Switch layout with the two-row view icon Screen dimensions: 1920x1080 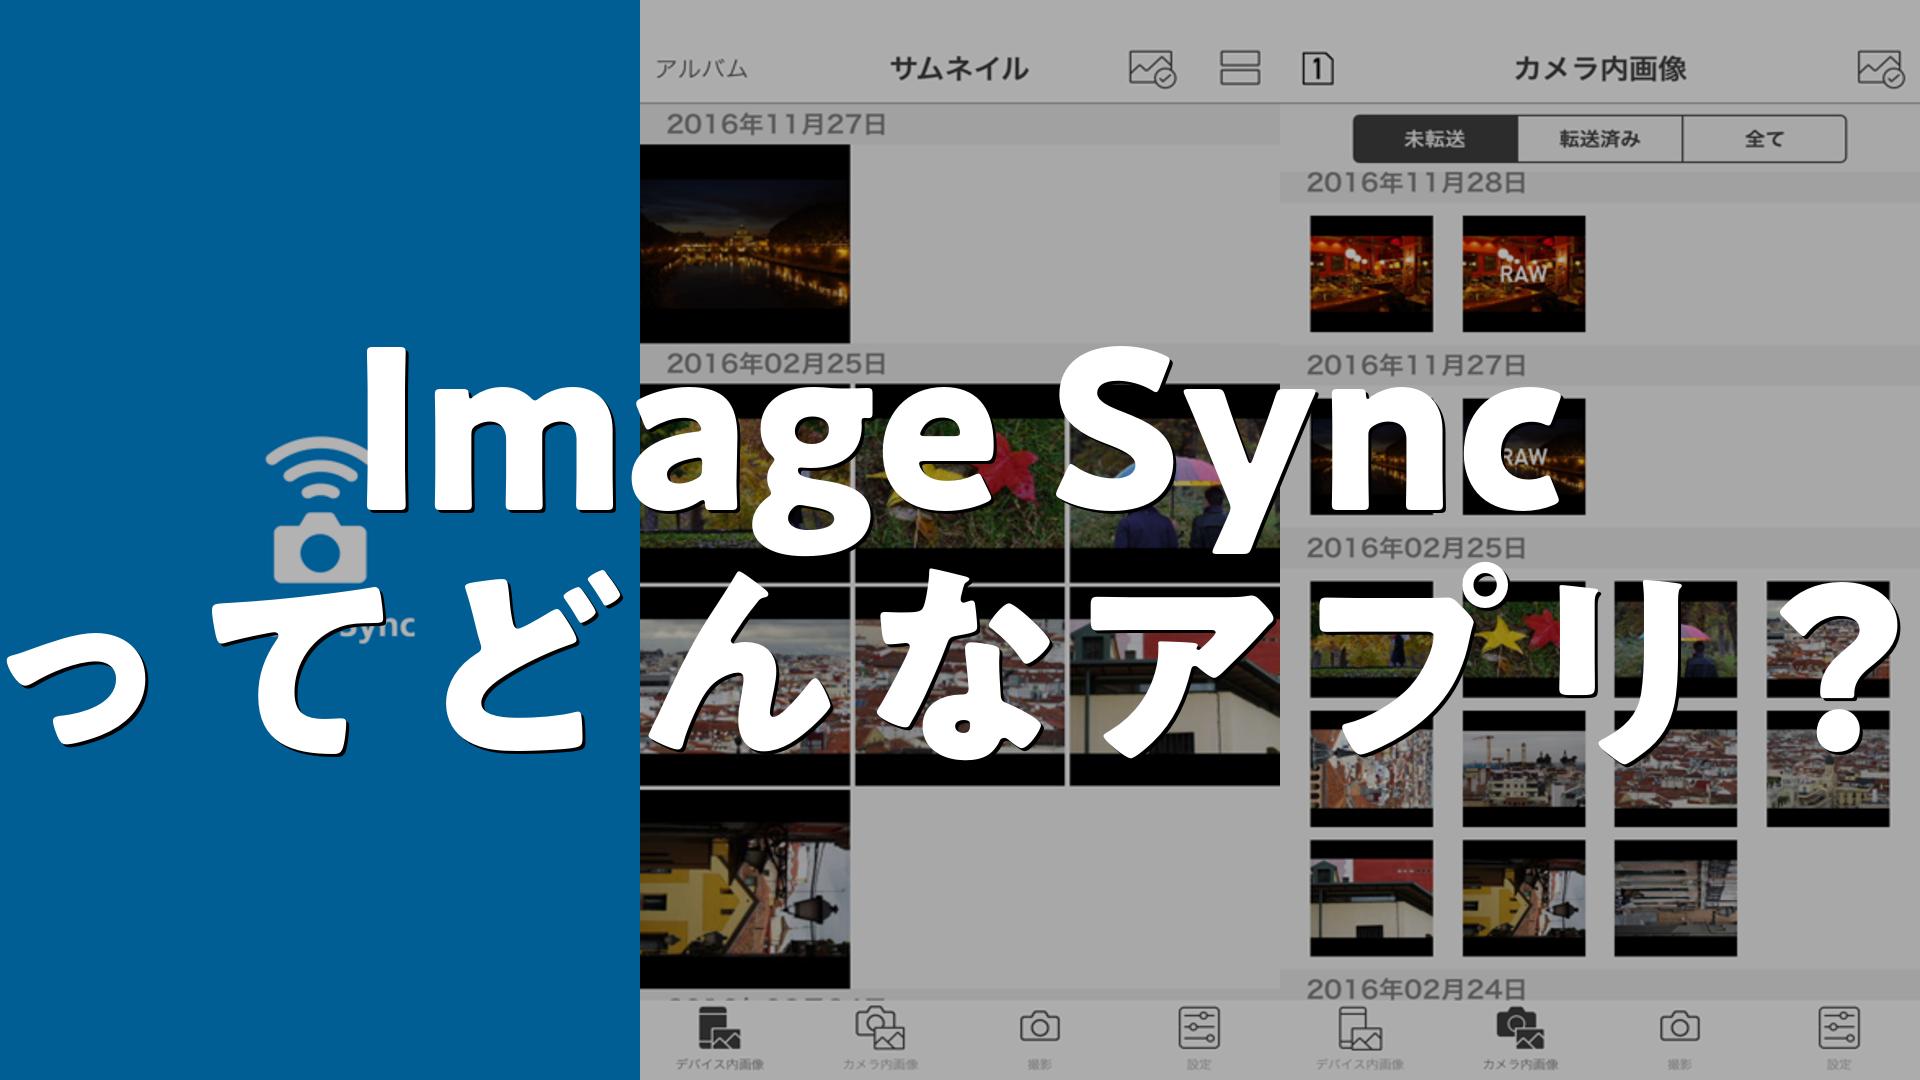[x=1240, y=68]
